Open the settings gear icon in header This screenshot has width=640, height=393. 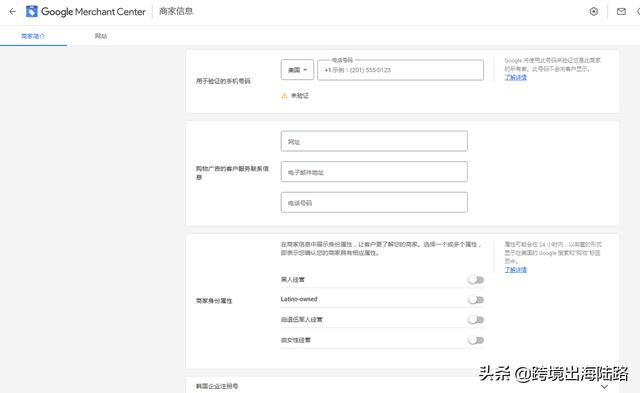(594, 11)
